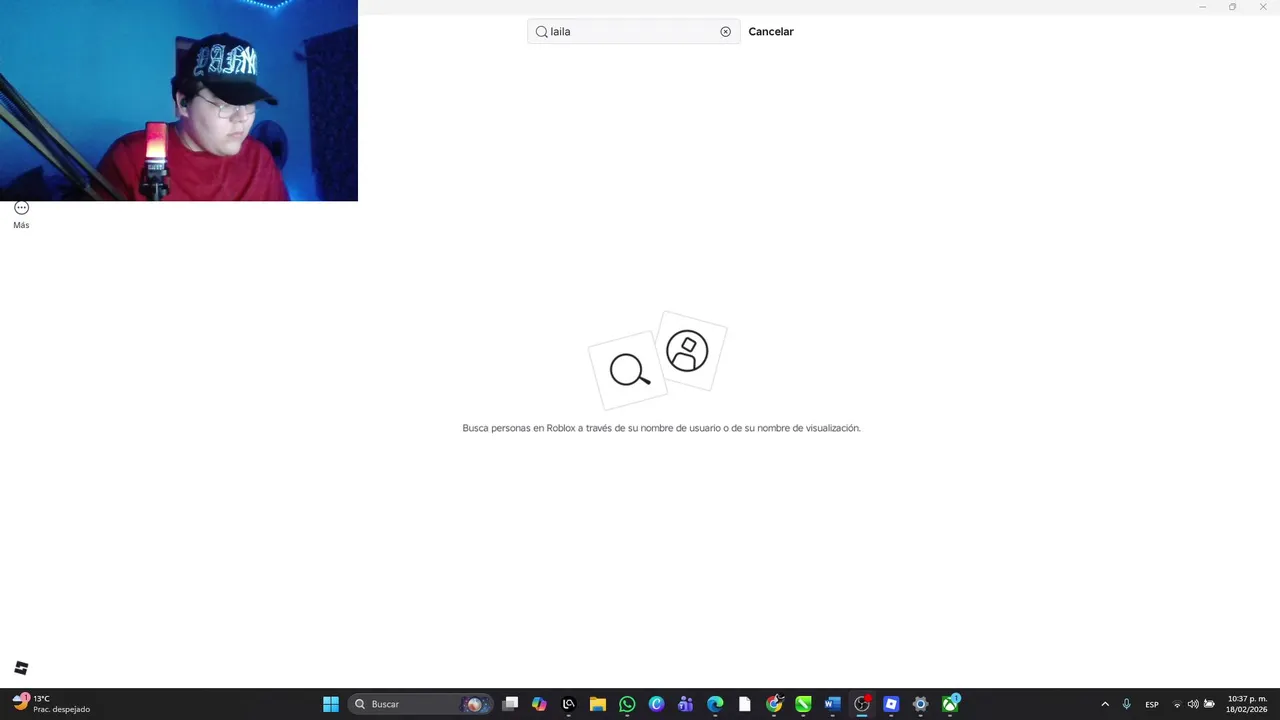1280x720 pixels.
Task: Open WhatsApp from the taskbar
Action: (x=627, y=704)
